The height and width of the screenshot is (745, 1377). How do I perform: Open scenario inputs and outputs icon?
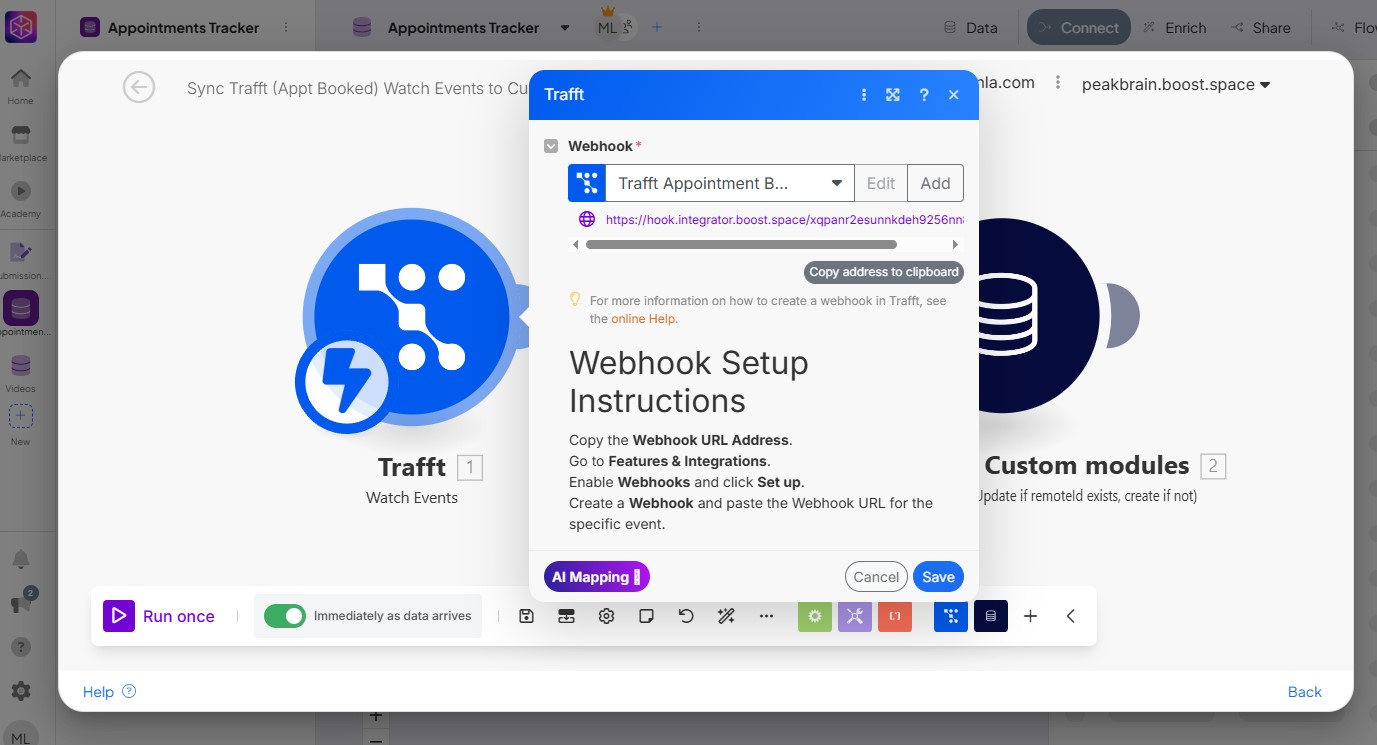[567, 616]
